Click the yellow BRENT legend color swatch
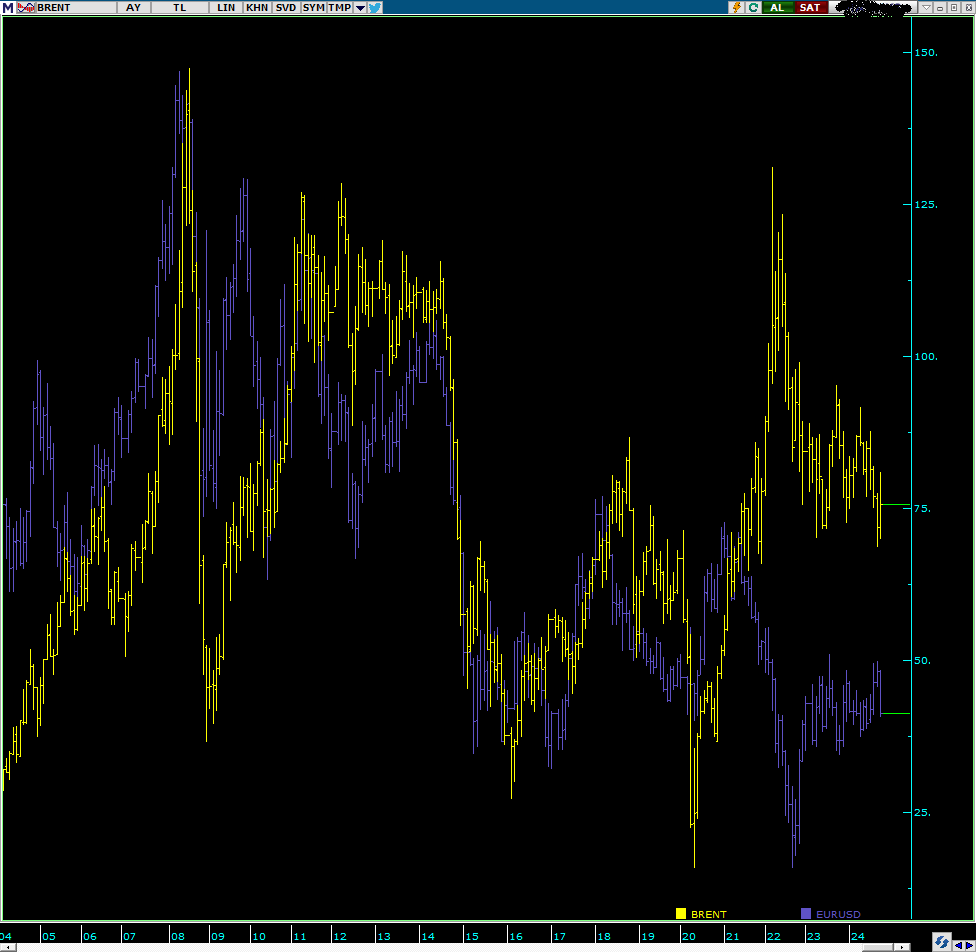Image resolution: width=976 pixels, height=952 pixels. click(x=681, y=913)
